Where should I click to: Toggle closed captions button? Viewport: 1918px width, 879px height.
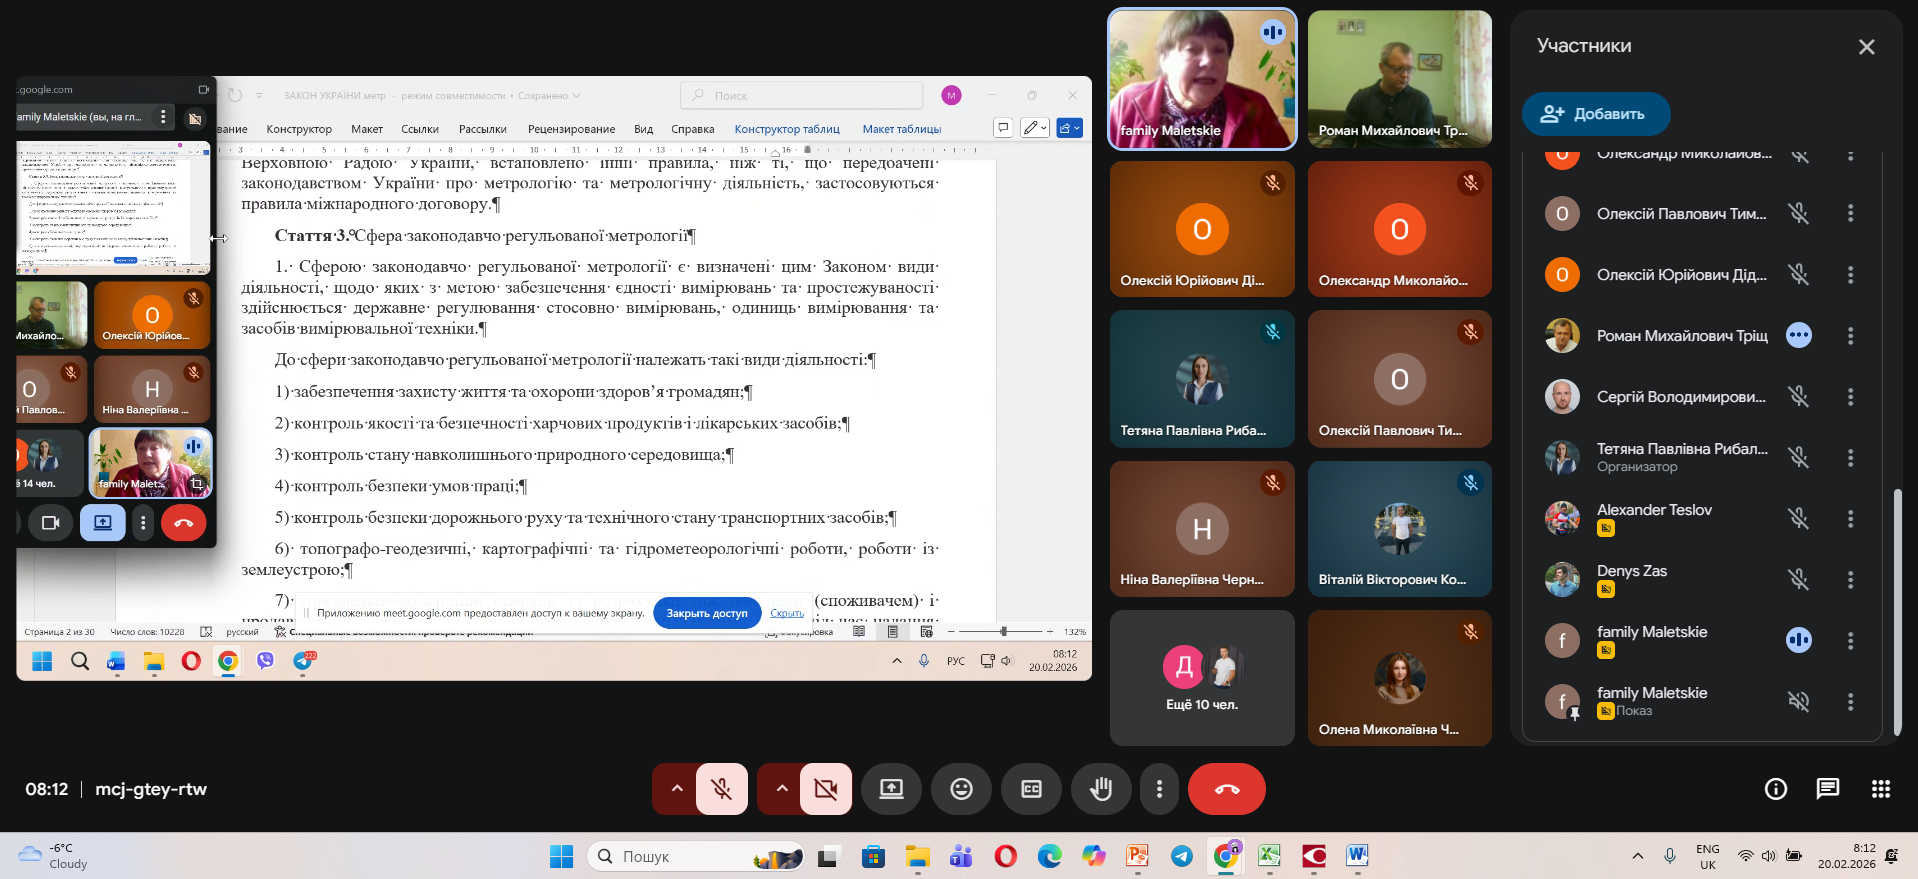tap(1031, 789)
